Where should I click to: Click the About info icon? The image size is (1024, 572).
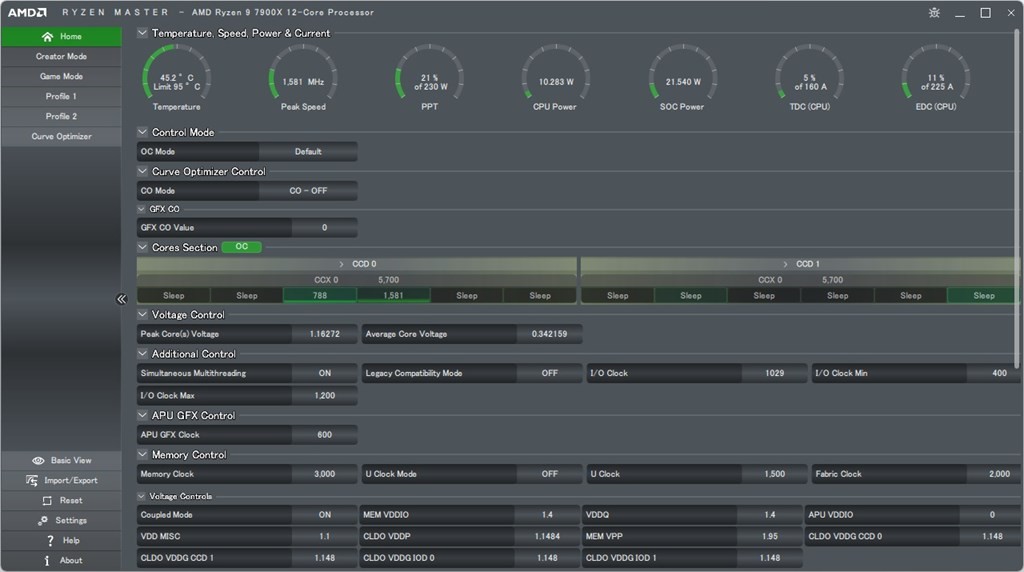[47, 561]
